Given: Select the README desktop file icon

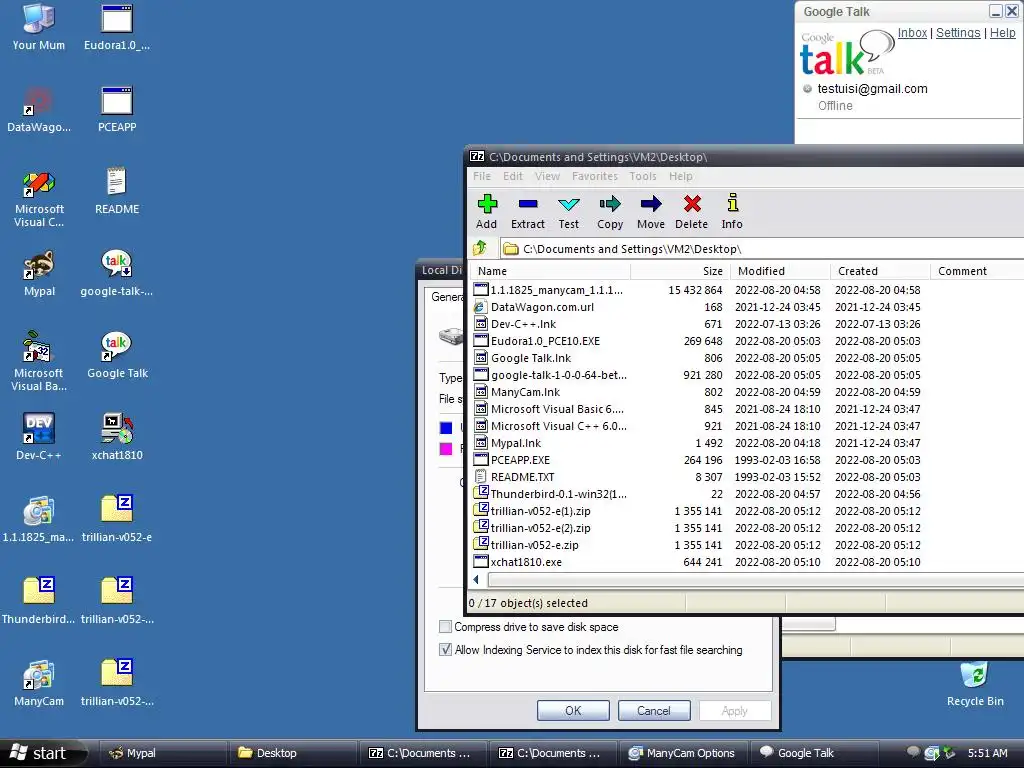Looking at the screenshot, I should (x=117, y=191).
